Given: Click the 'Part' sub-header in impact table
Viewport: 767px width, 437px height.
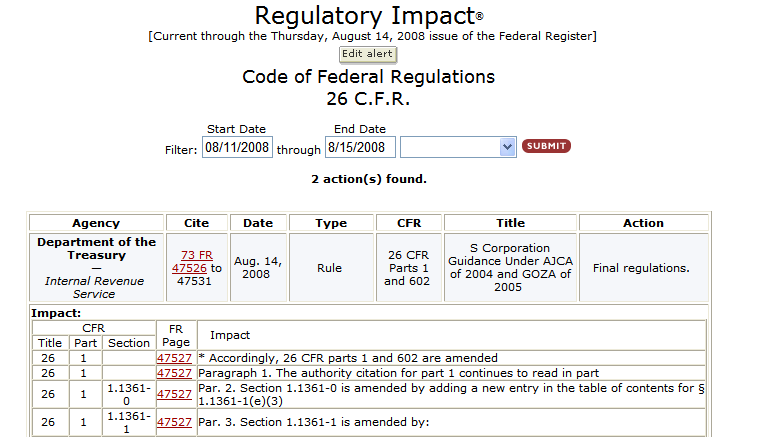Looking at the screenshot, I should coord(85,343).
